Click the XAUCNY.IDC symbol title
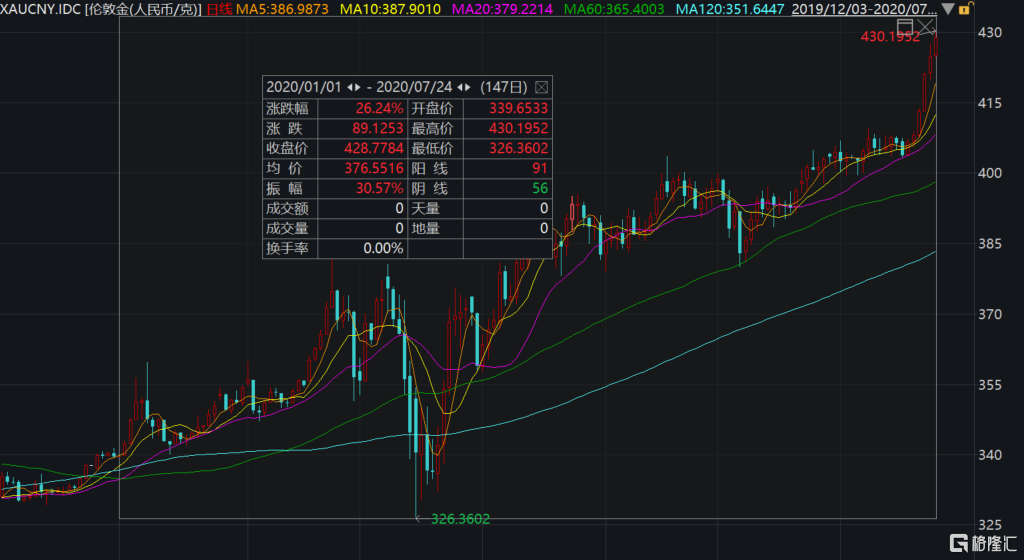This screenshot has width=1024, height=560. click(40, 9)
